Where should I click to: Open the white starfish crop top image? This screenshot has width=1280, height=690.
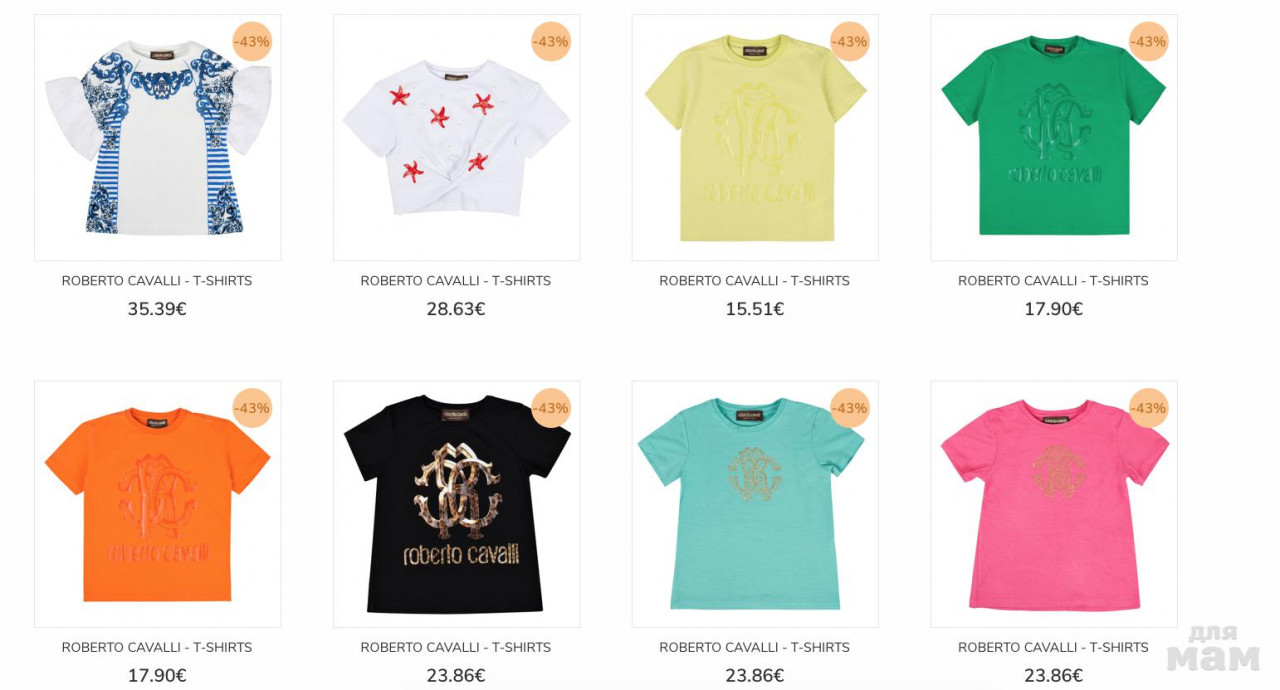tap(456, 138)
